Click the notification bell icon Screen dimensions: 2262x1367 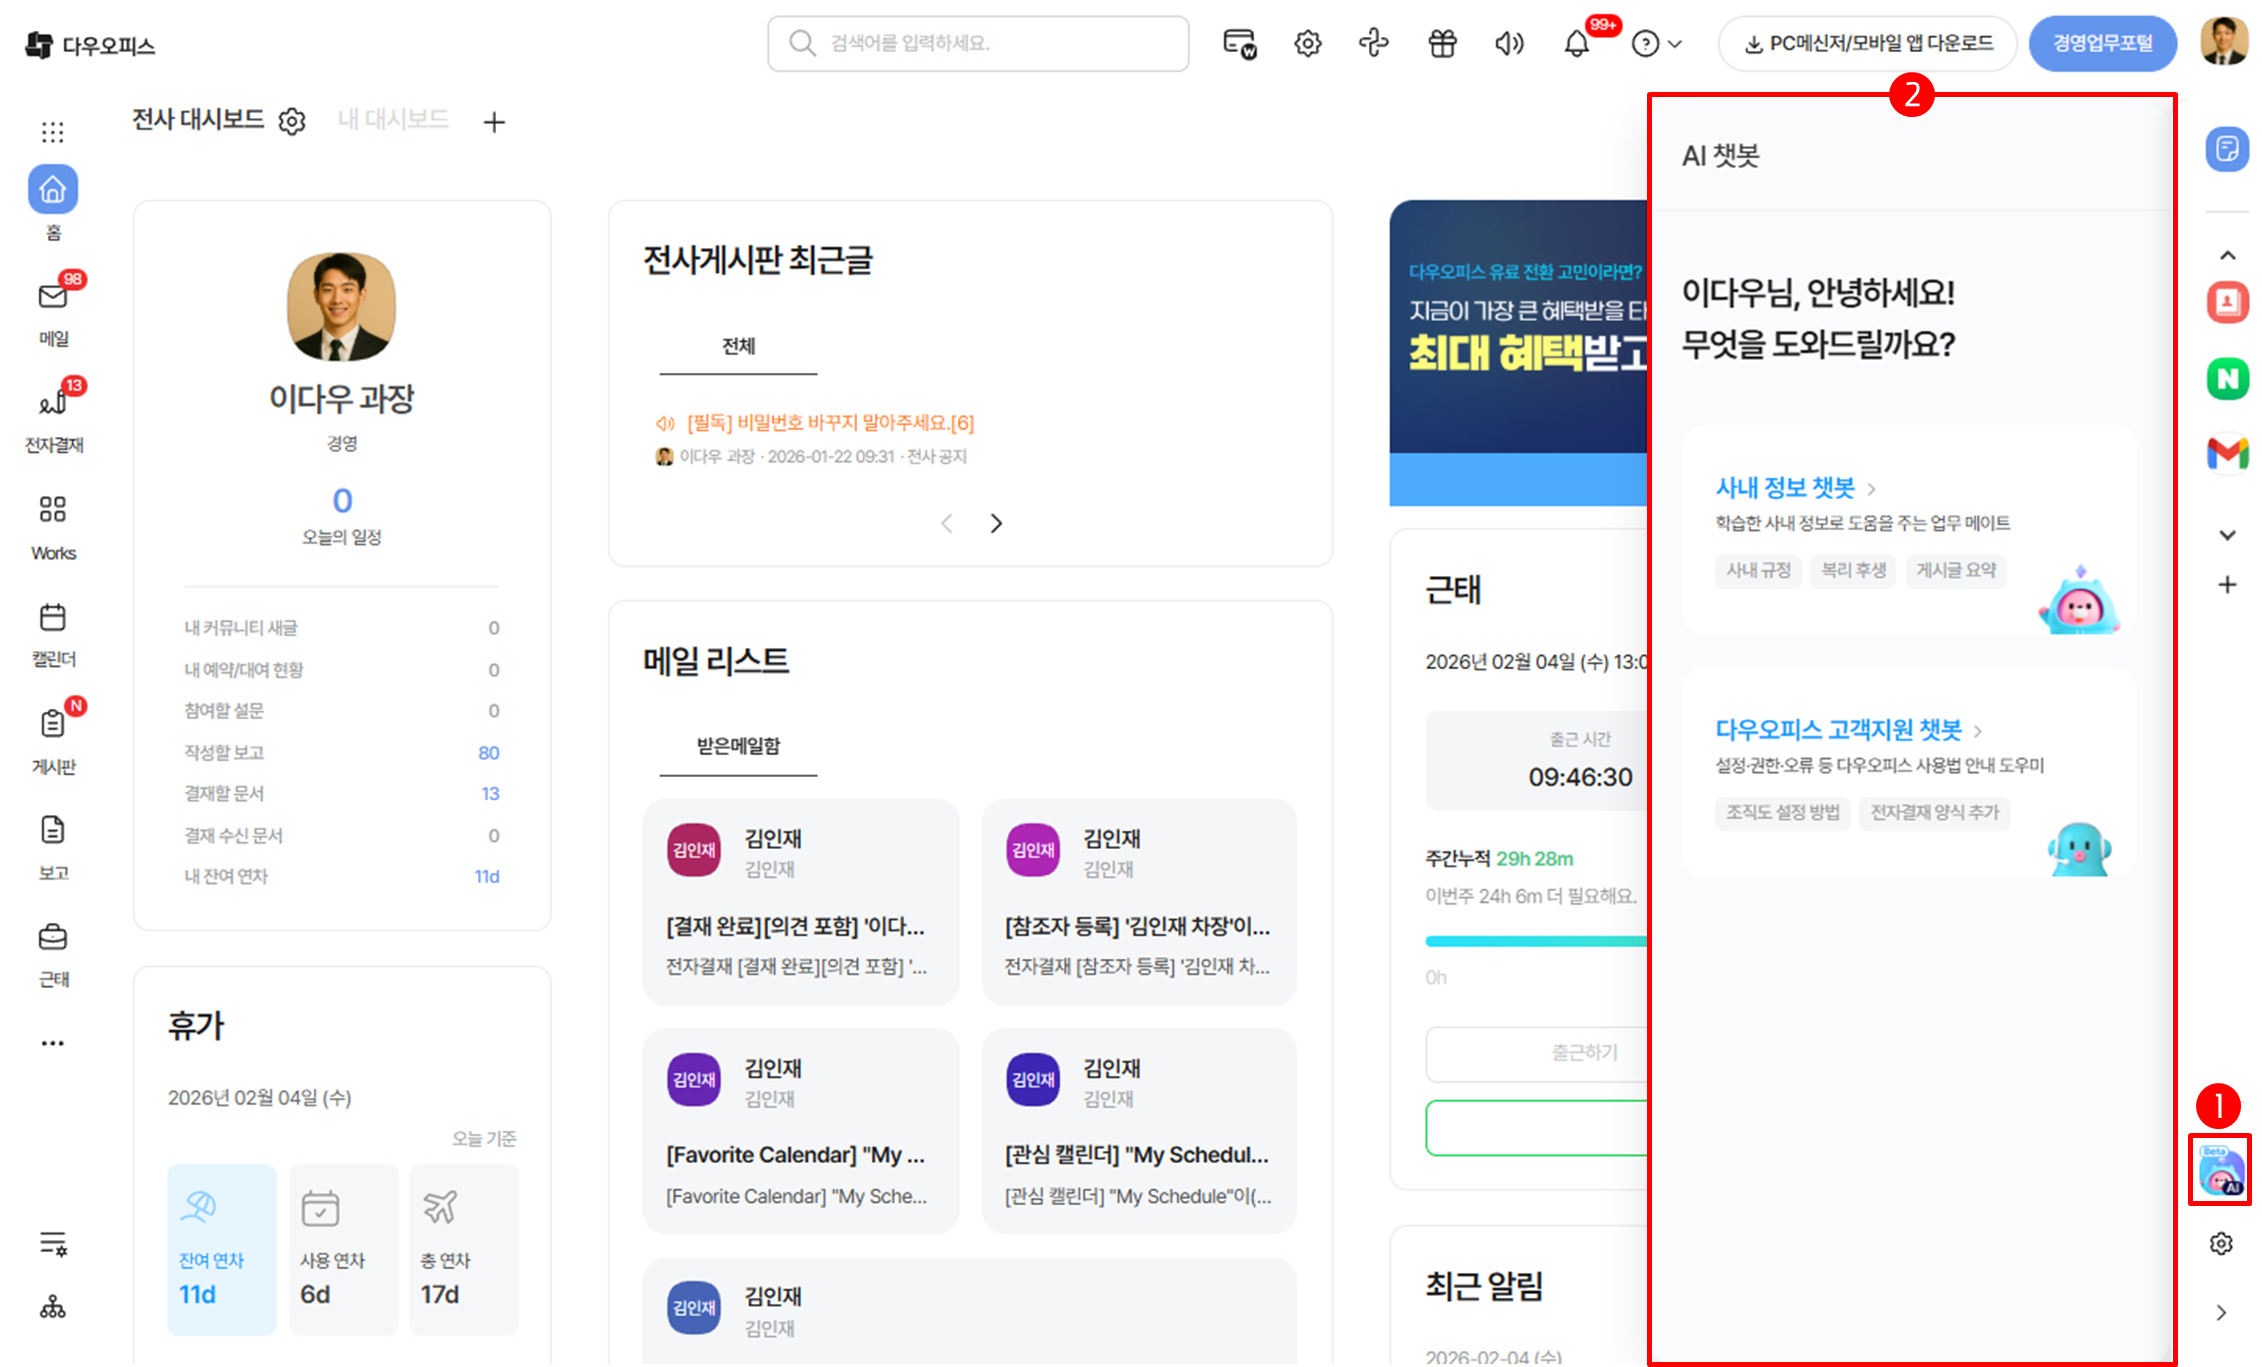1576,44
